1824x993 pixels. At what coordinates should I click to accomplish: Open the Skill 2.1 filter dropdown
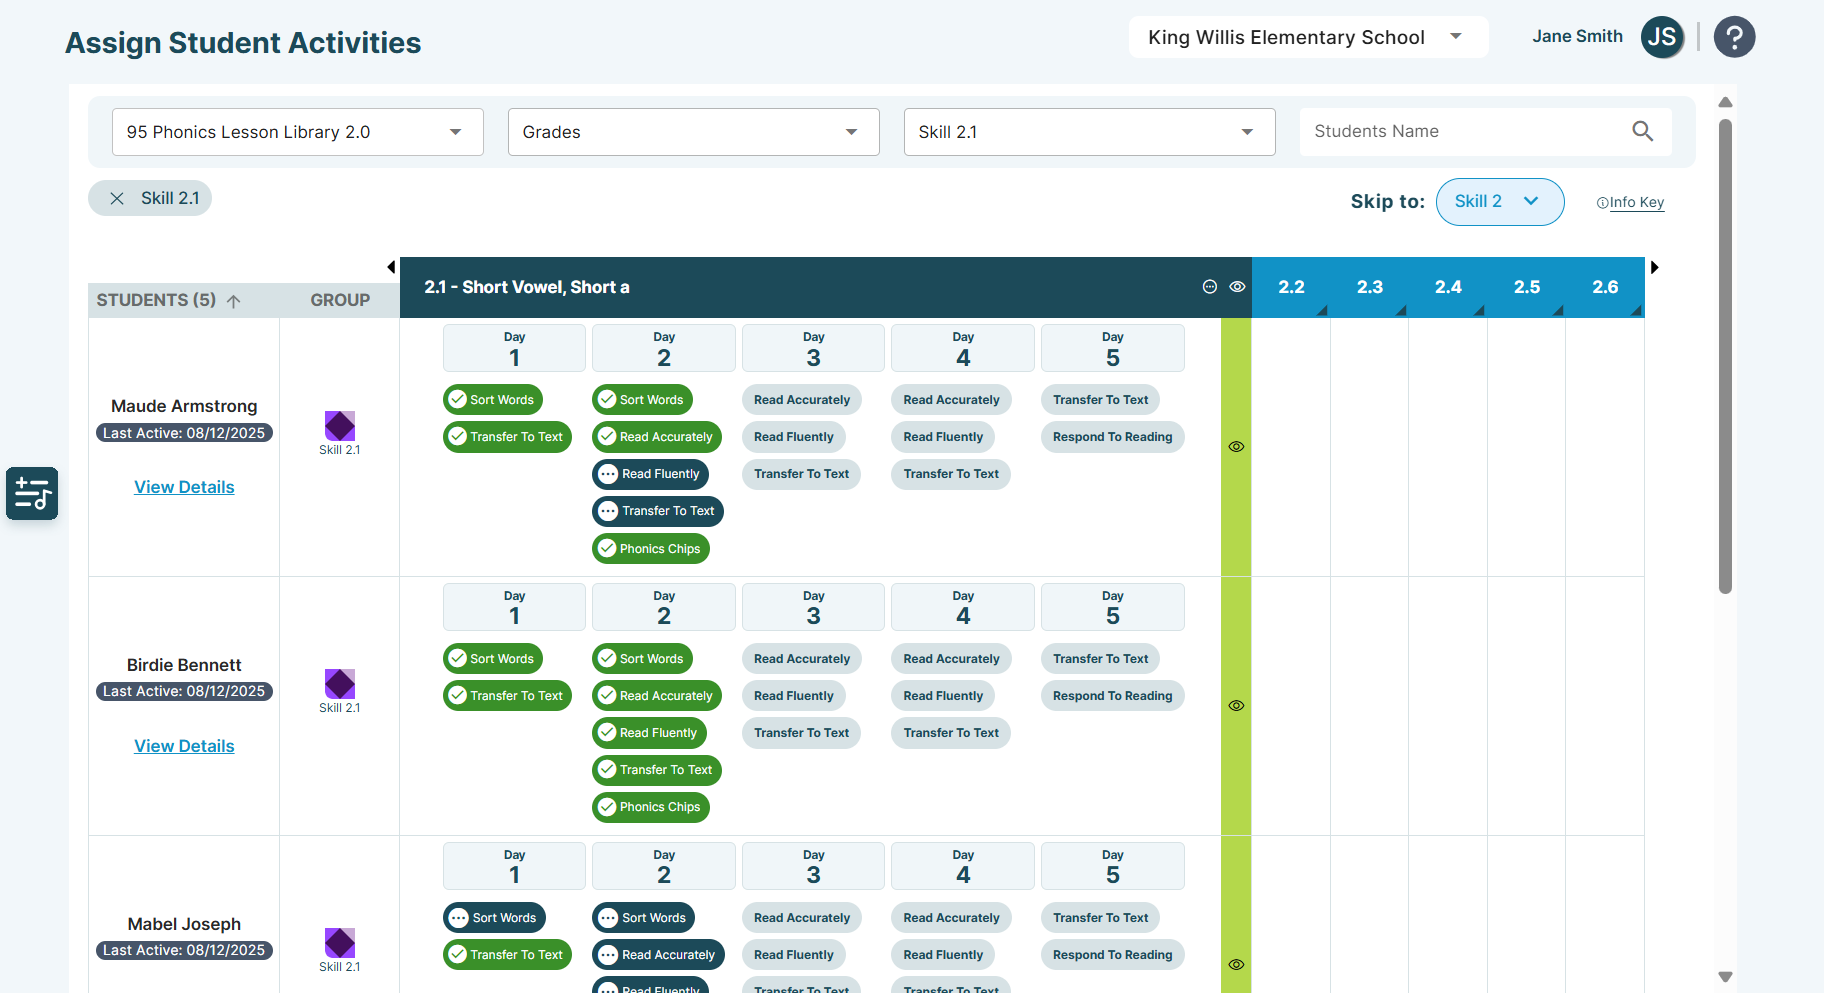1090,132
